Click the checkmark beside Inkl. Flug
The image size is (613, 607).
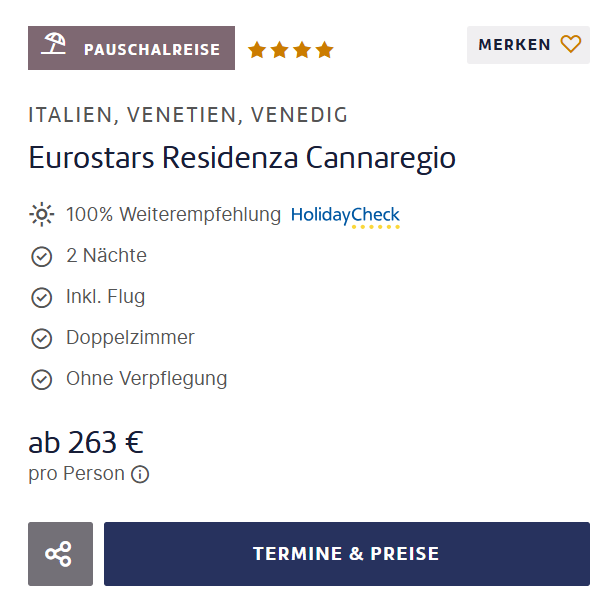click(x=42, y=297)
